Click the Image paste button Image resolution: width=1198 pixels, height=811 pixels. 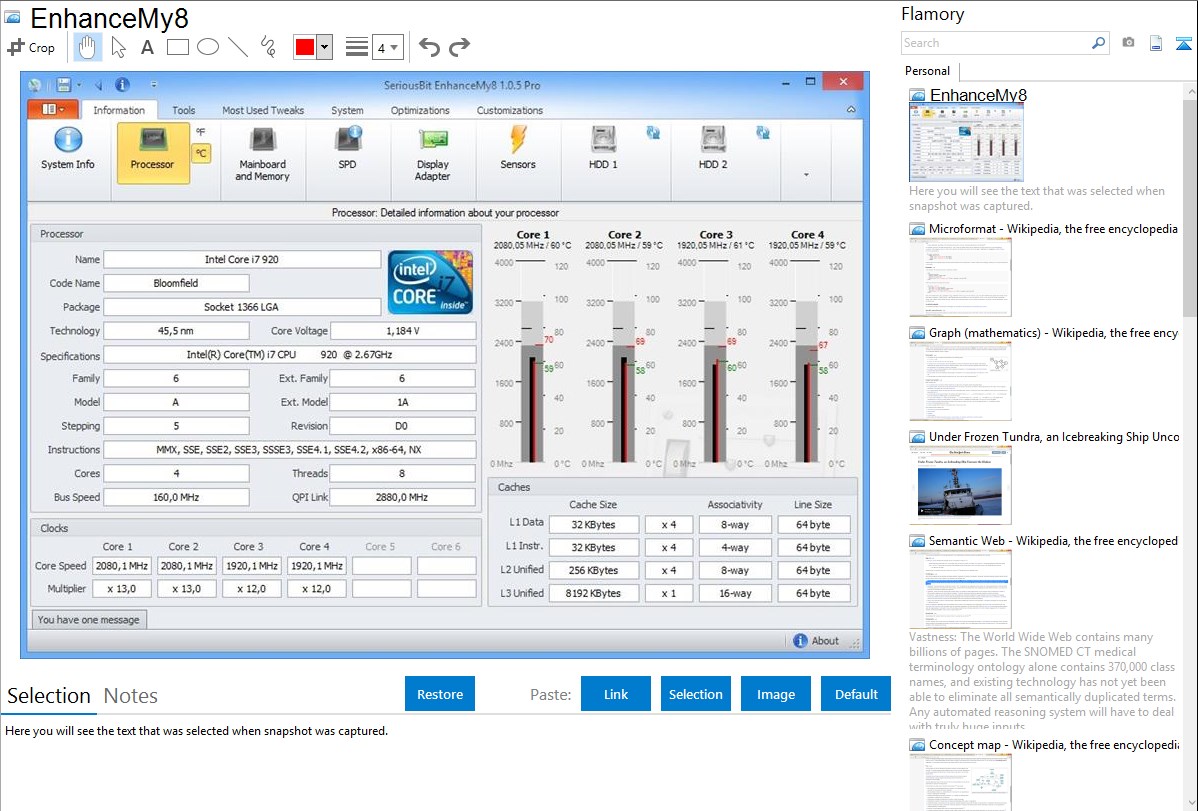click(776, 694)
